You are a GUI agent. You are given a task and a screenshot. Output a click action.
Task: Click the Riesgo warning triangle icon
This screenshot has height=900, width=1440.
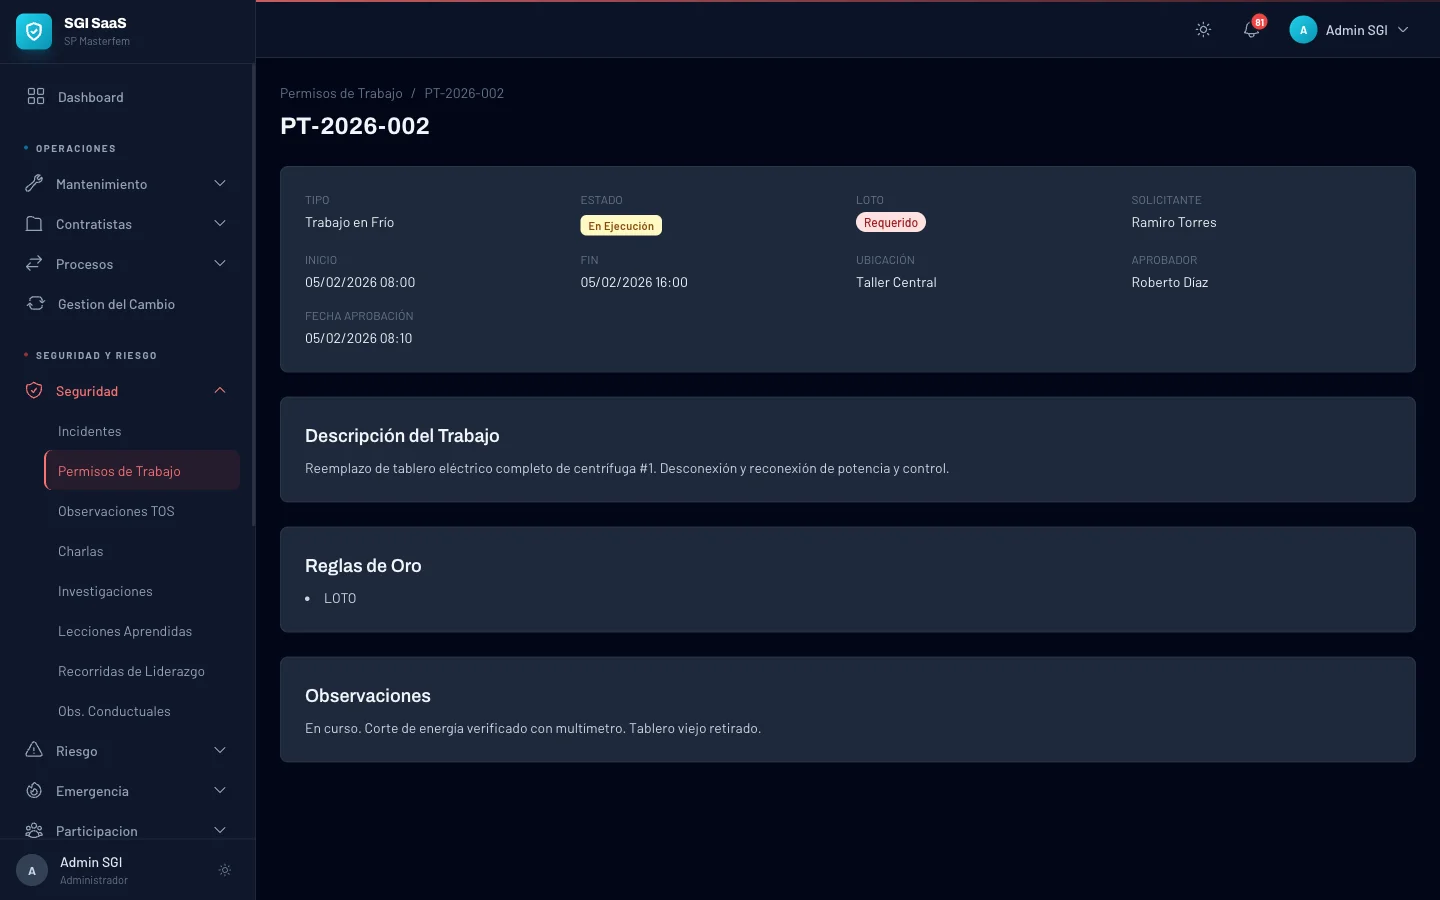point(34,751)
